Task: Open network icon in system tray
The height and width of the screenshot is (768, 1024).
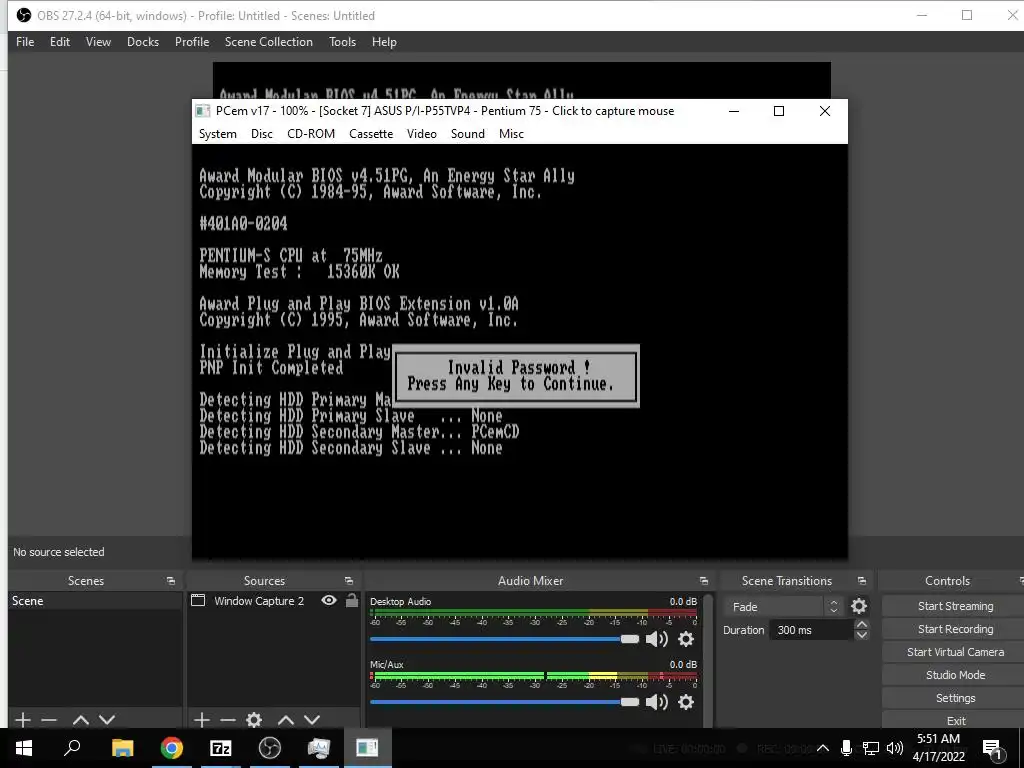Action: click(x=870, y=748)
